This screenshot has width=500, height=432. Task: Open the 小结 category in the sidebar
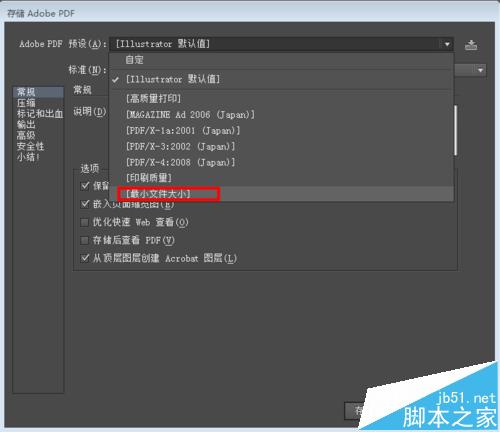(x=38, y=157)
